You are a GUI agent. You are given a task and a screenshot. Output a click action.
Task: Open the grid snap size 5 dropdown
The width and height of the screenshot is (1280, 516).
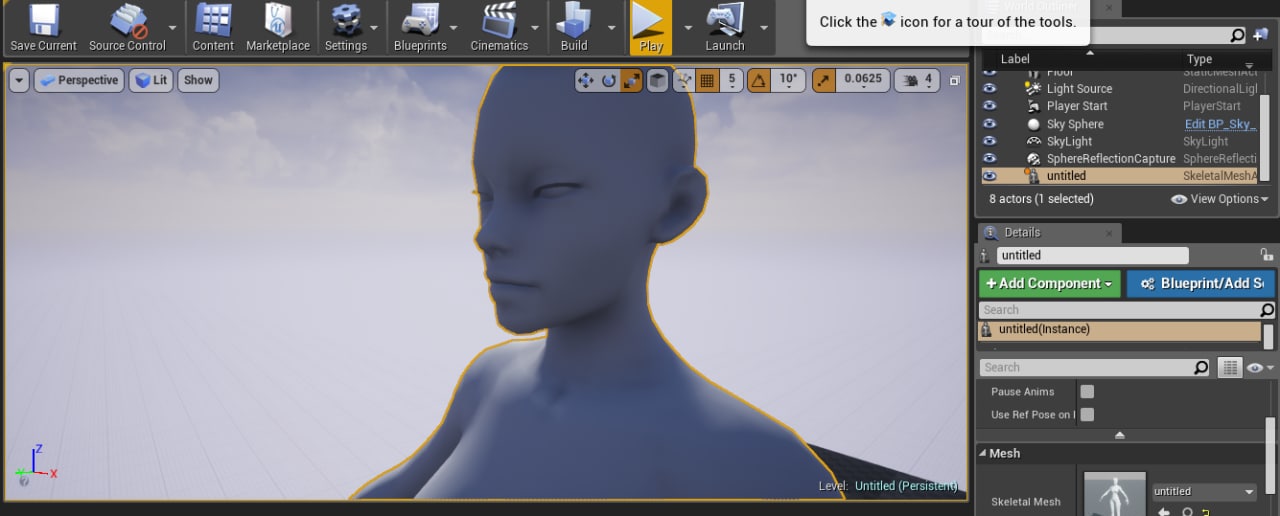[732, 80]
